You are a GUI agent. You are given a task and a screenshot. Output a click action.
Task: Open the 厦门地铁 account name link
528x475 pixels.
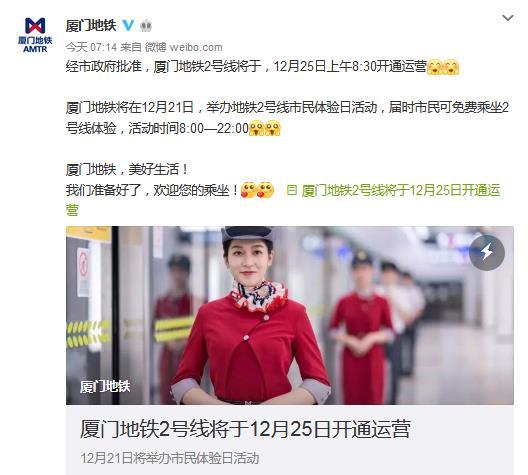91,26
